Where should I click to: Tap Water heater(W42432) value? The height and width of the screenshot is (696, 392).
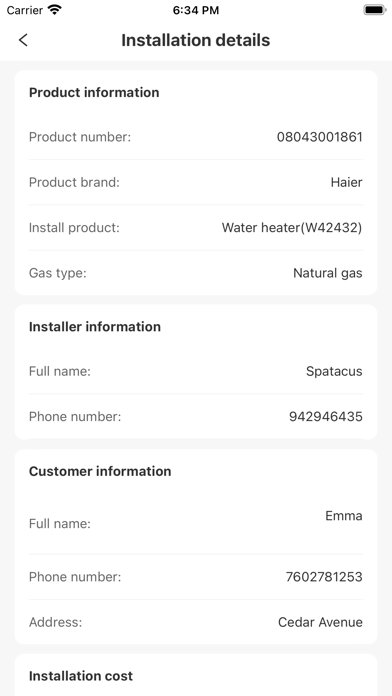292,228
